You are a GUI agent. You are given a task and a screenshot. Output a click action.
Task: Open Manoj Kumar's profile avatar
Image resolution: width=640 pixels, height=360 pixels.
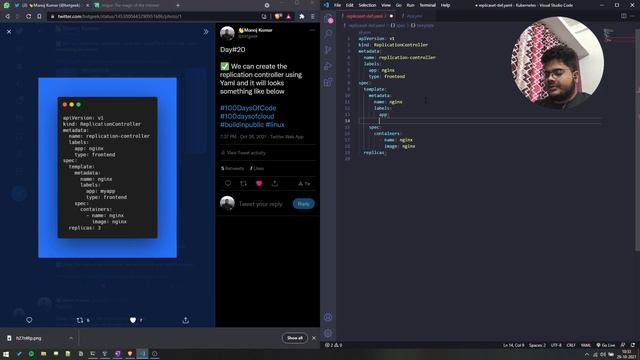(x=227, y=33)
